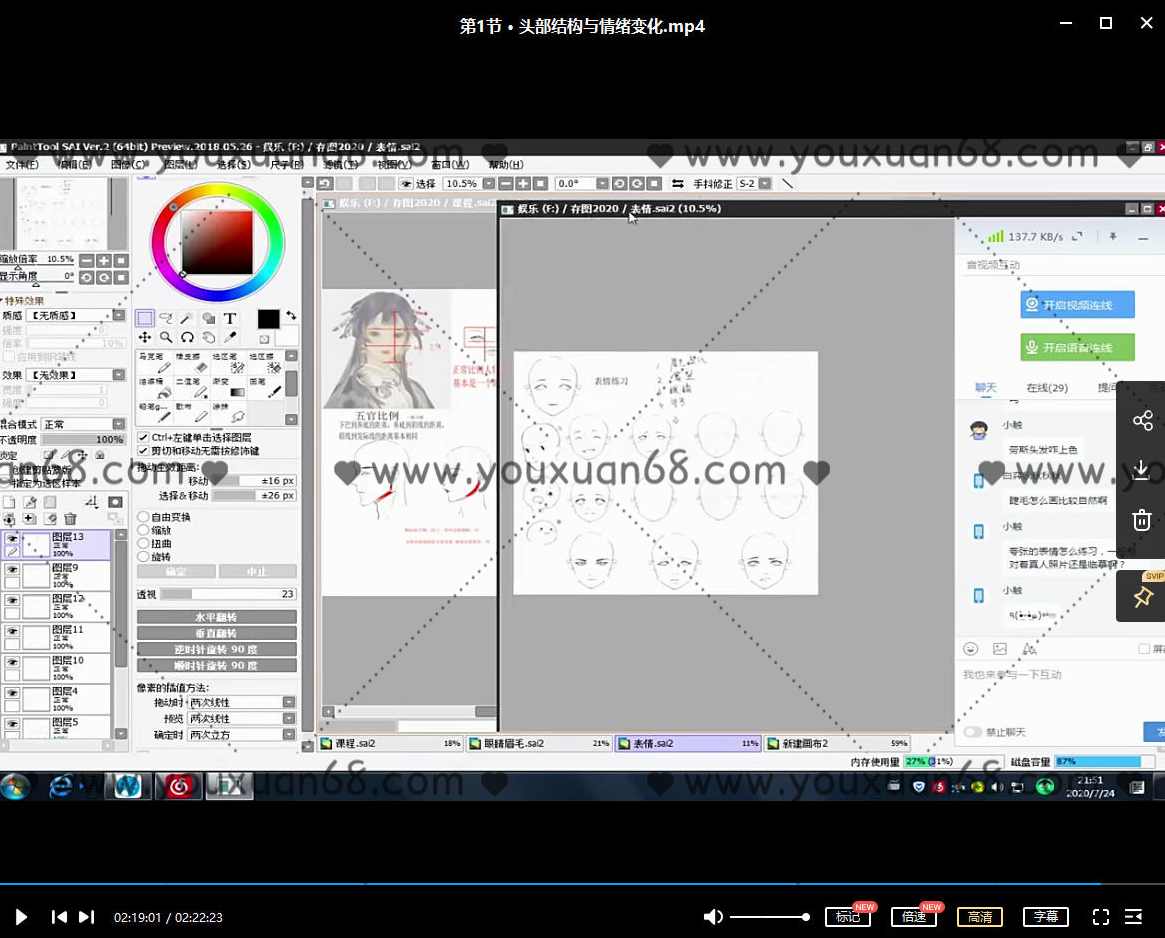Uncheck the Ctrl+左键单击选择图层 checkbox
This screenshot has width=1165, height=938.
(x=143, y=438)
